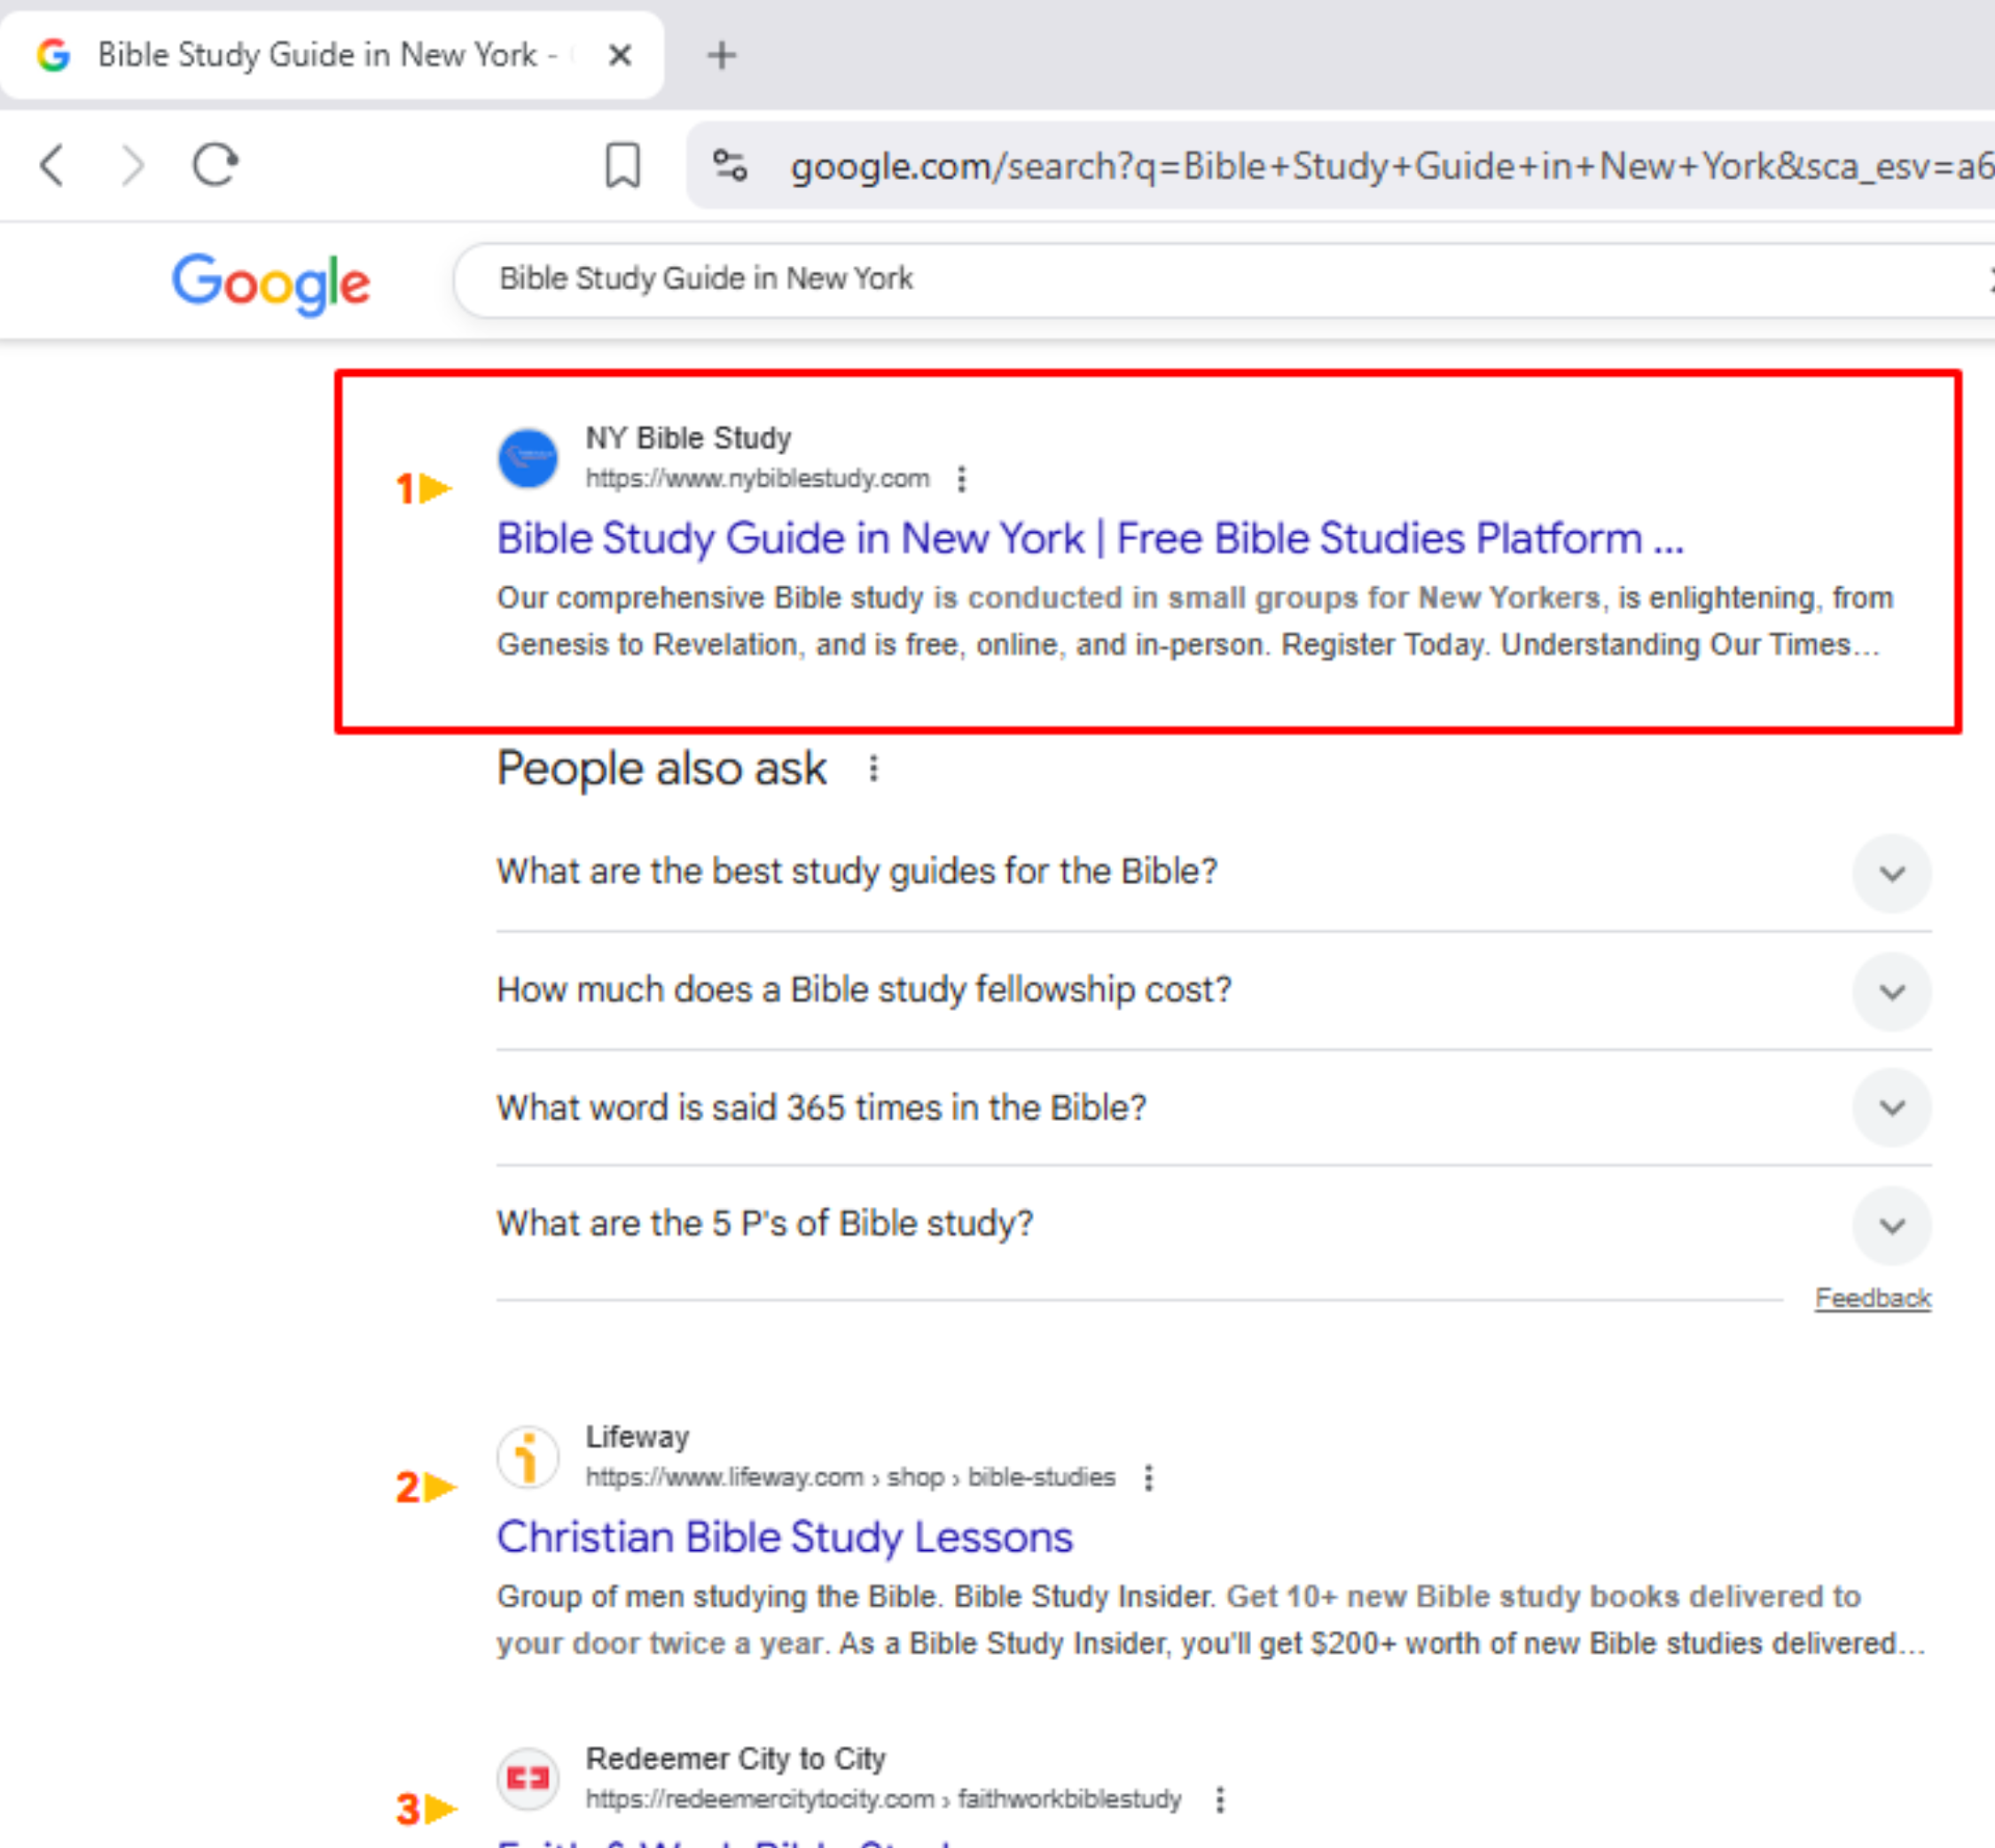Open a new browser tab

click(x=721, y=55)
